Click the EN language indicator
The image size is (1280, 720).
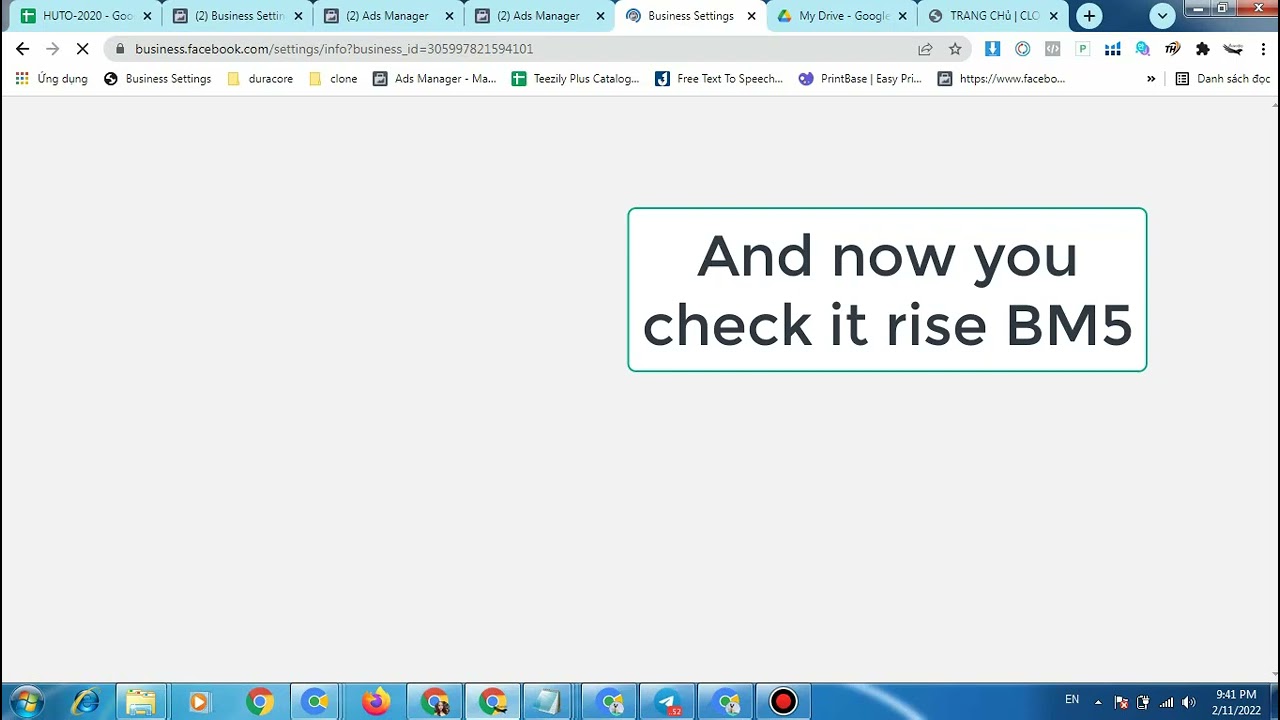[1072, 700]
